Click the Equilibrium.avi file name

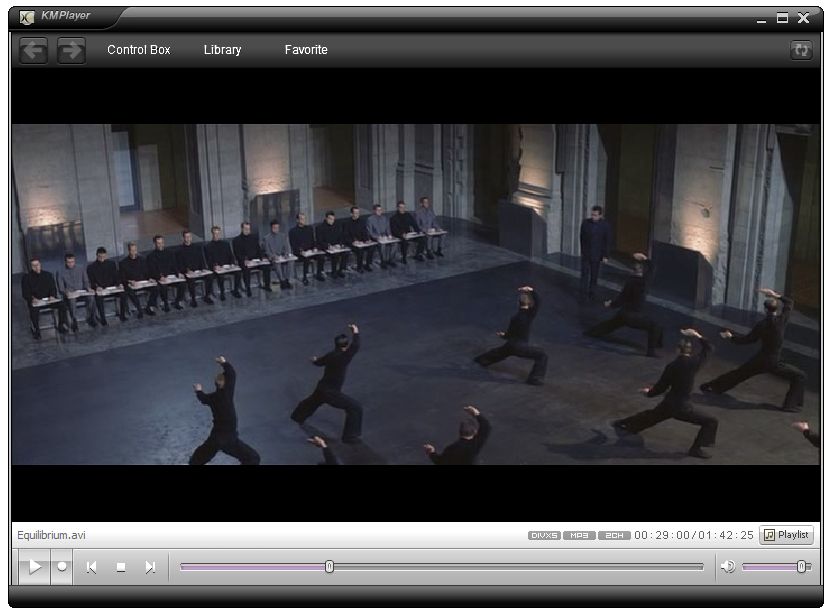pyautogui.click(x=51, y=535)
